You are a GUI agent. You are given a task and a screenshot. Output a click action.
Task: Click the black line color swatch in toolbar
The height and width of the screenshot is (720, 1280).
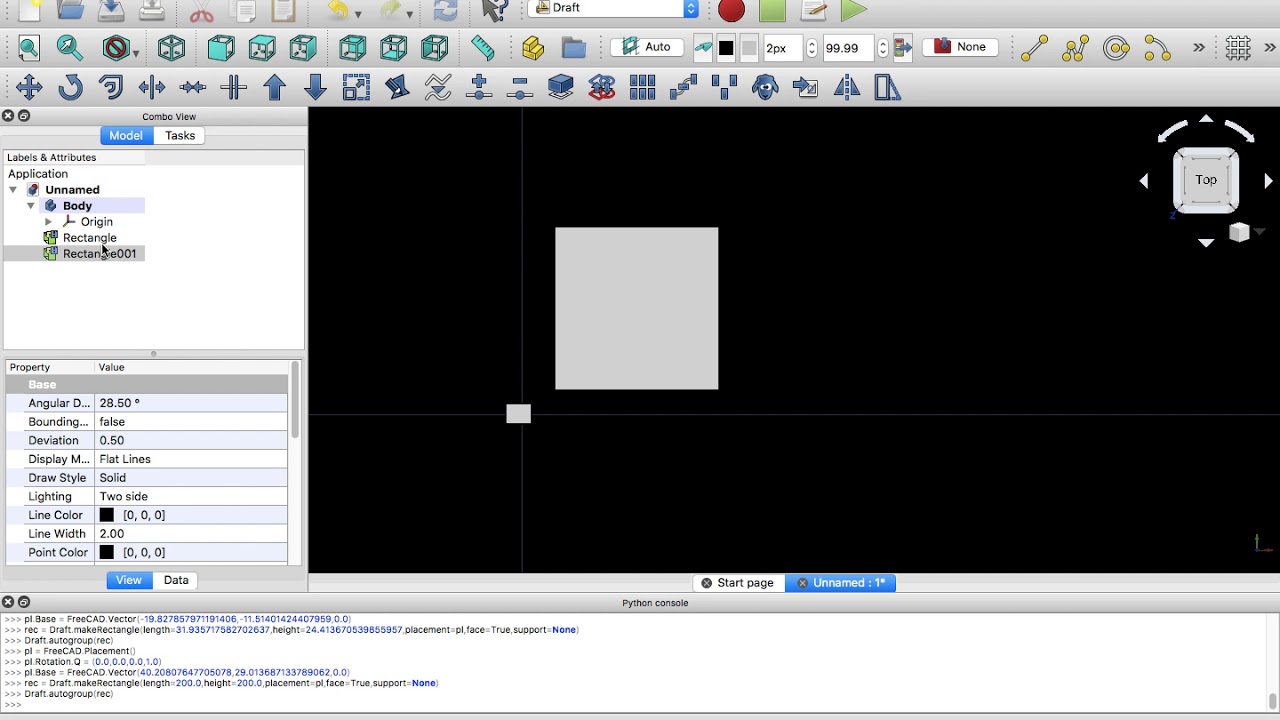click(726, 48)
